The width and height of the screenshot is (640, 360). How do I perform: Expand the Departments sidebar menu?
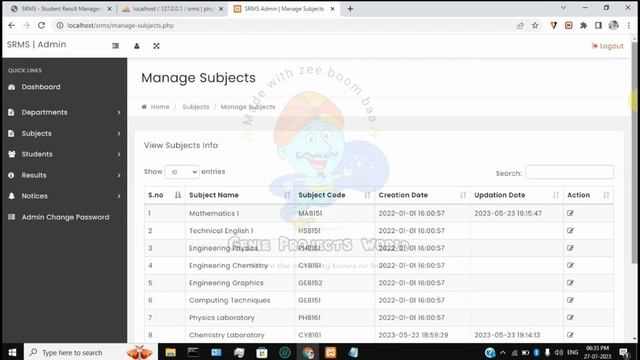[x=119, y=112]
